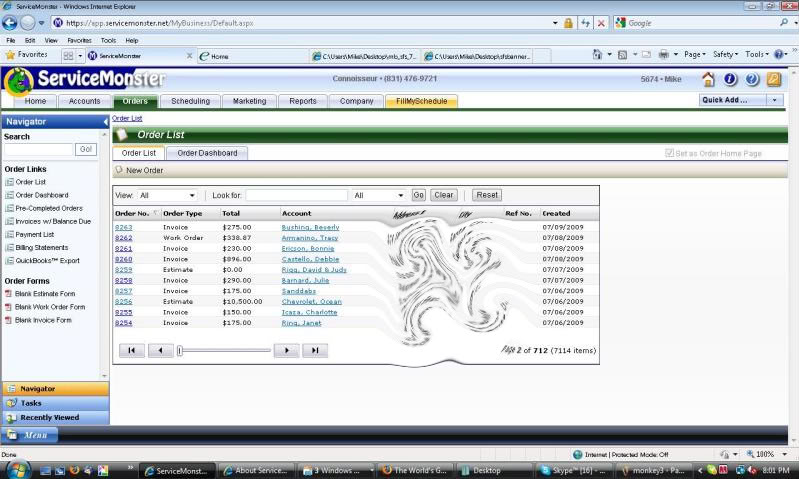
Task: Open the Scheduling menu tab
Action: pos(190,101)
